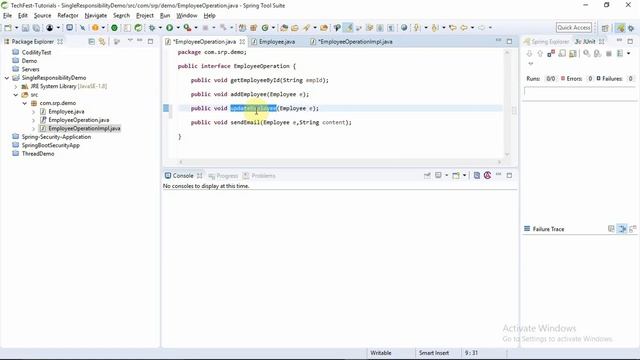Expand the Employee.java tree node
This screenshot has width=640, height=360.
pos(33,111)
